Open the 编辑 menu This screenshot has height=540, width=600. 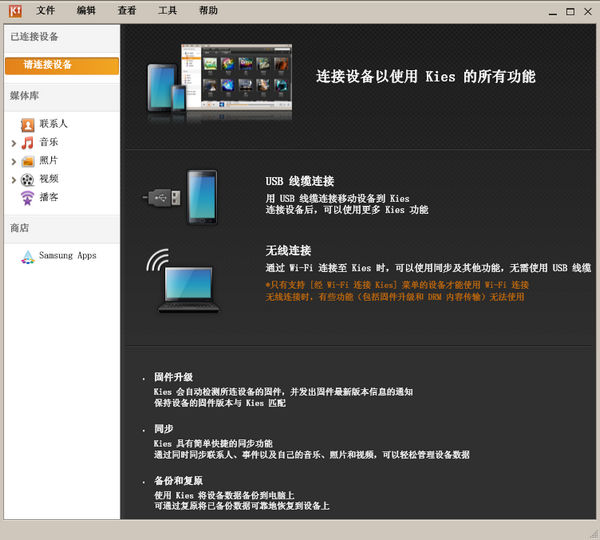point(86,10)
